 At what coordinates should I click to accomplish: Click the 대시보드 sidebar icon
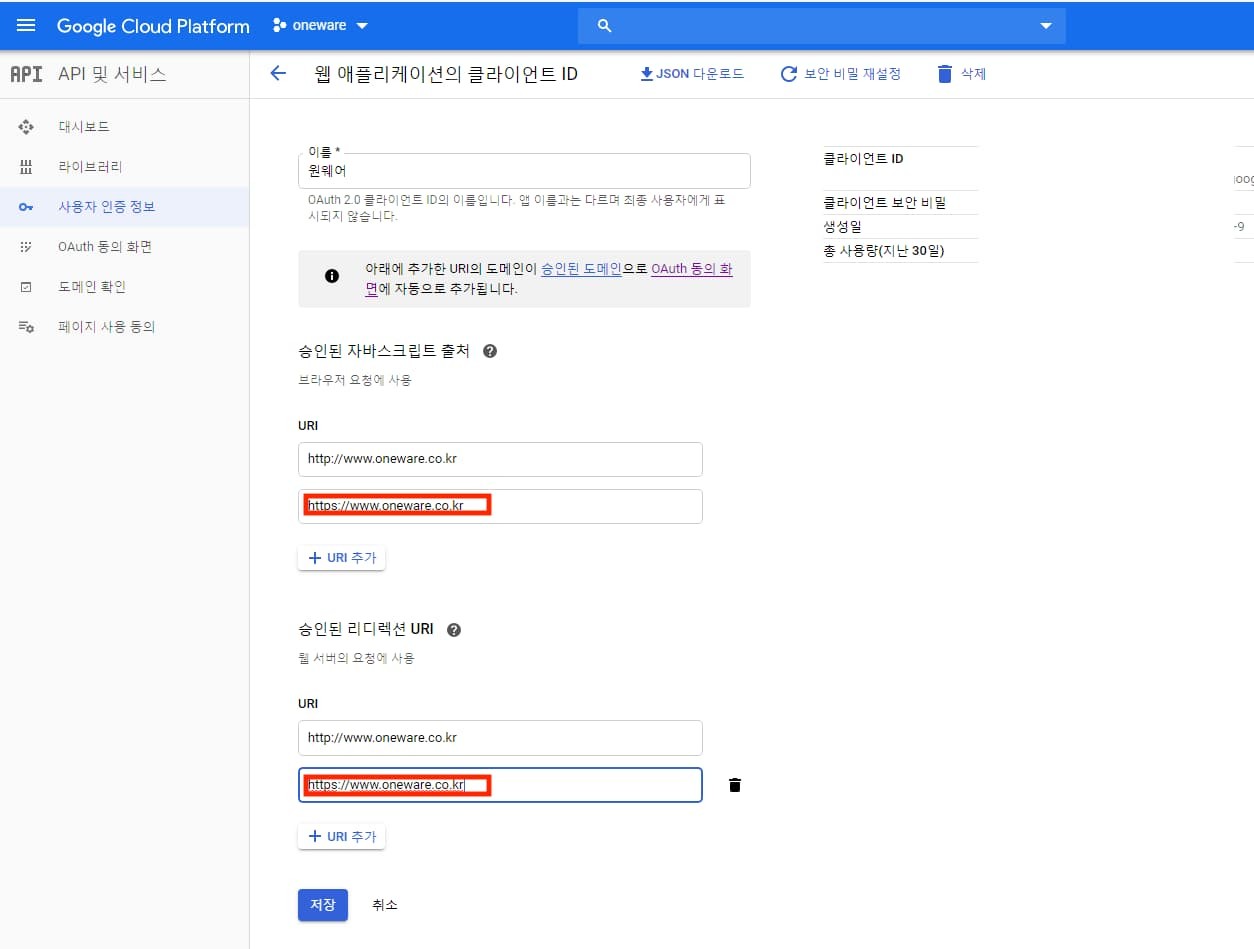point(26,127)
